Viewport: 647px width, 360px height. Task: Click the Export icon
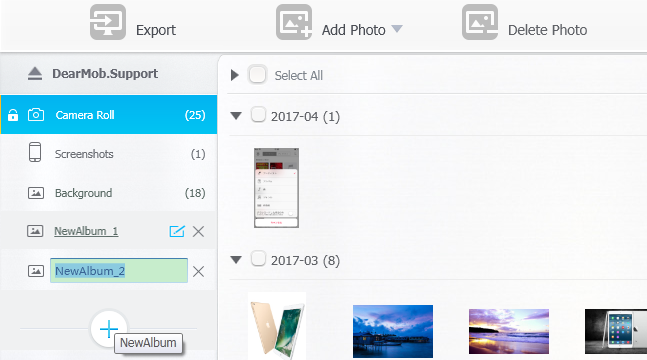click(x=108, y=22)
